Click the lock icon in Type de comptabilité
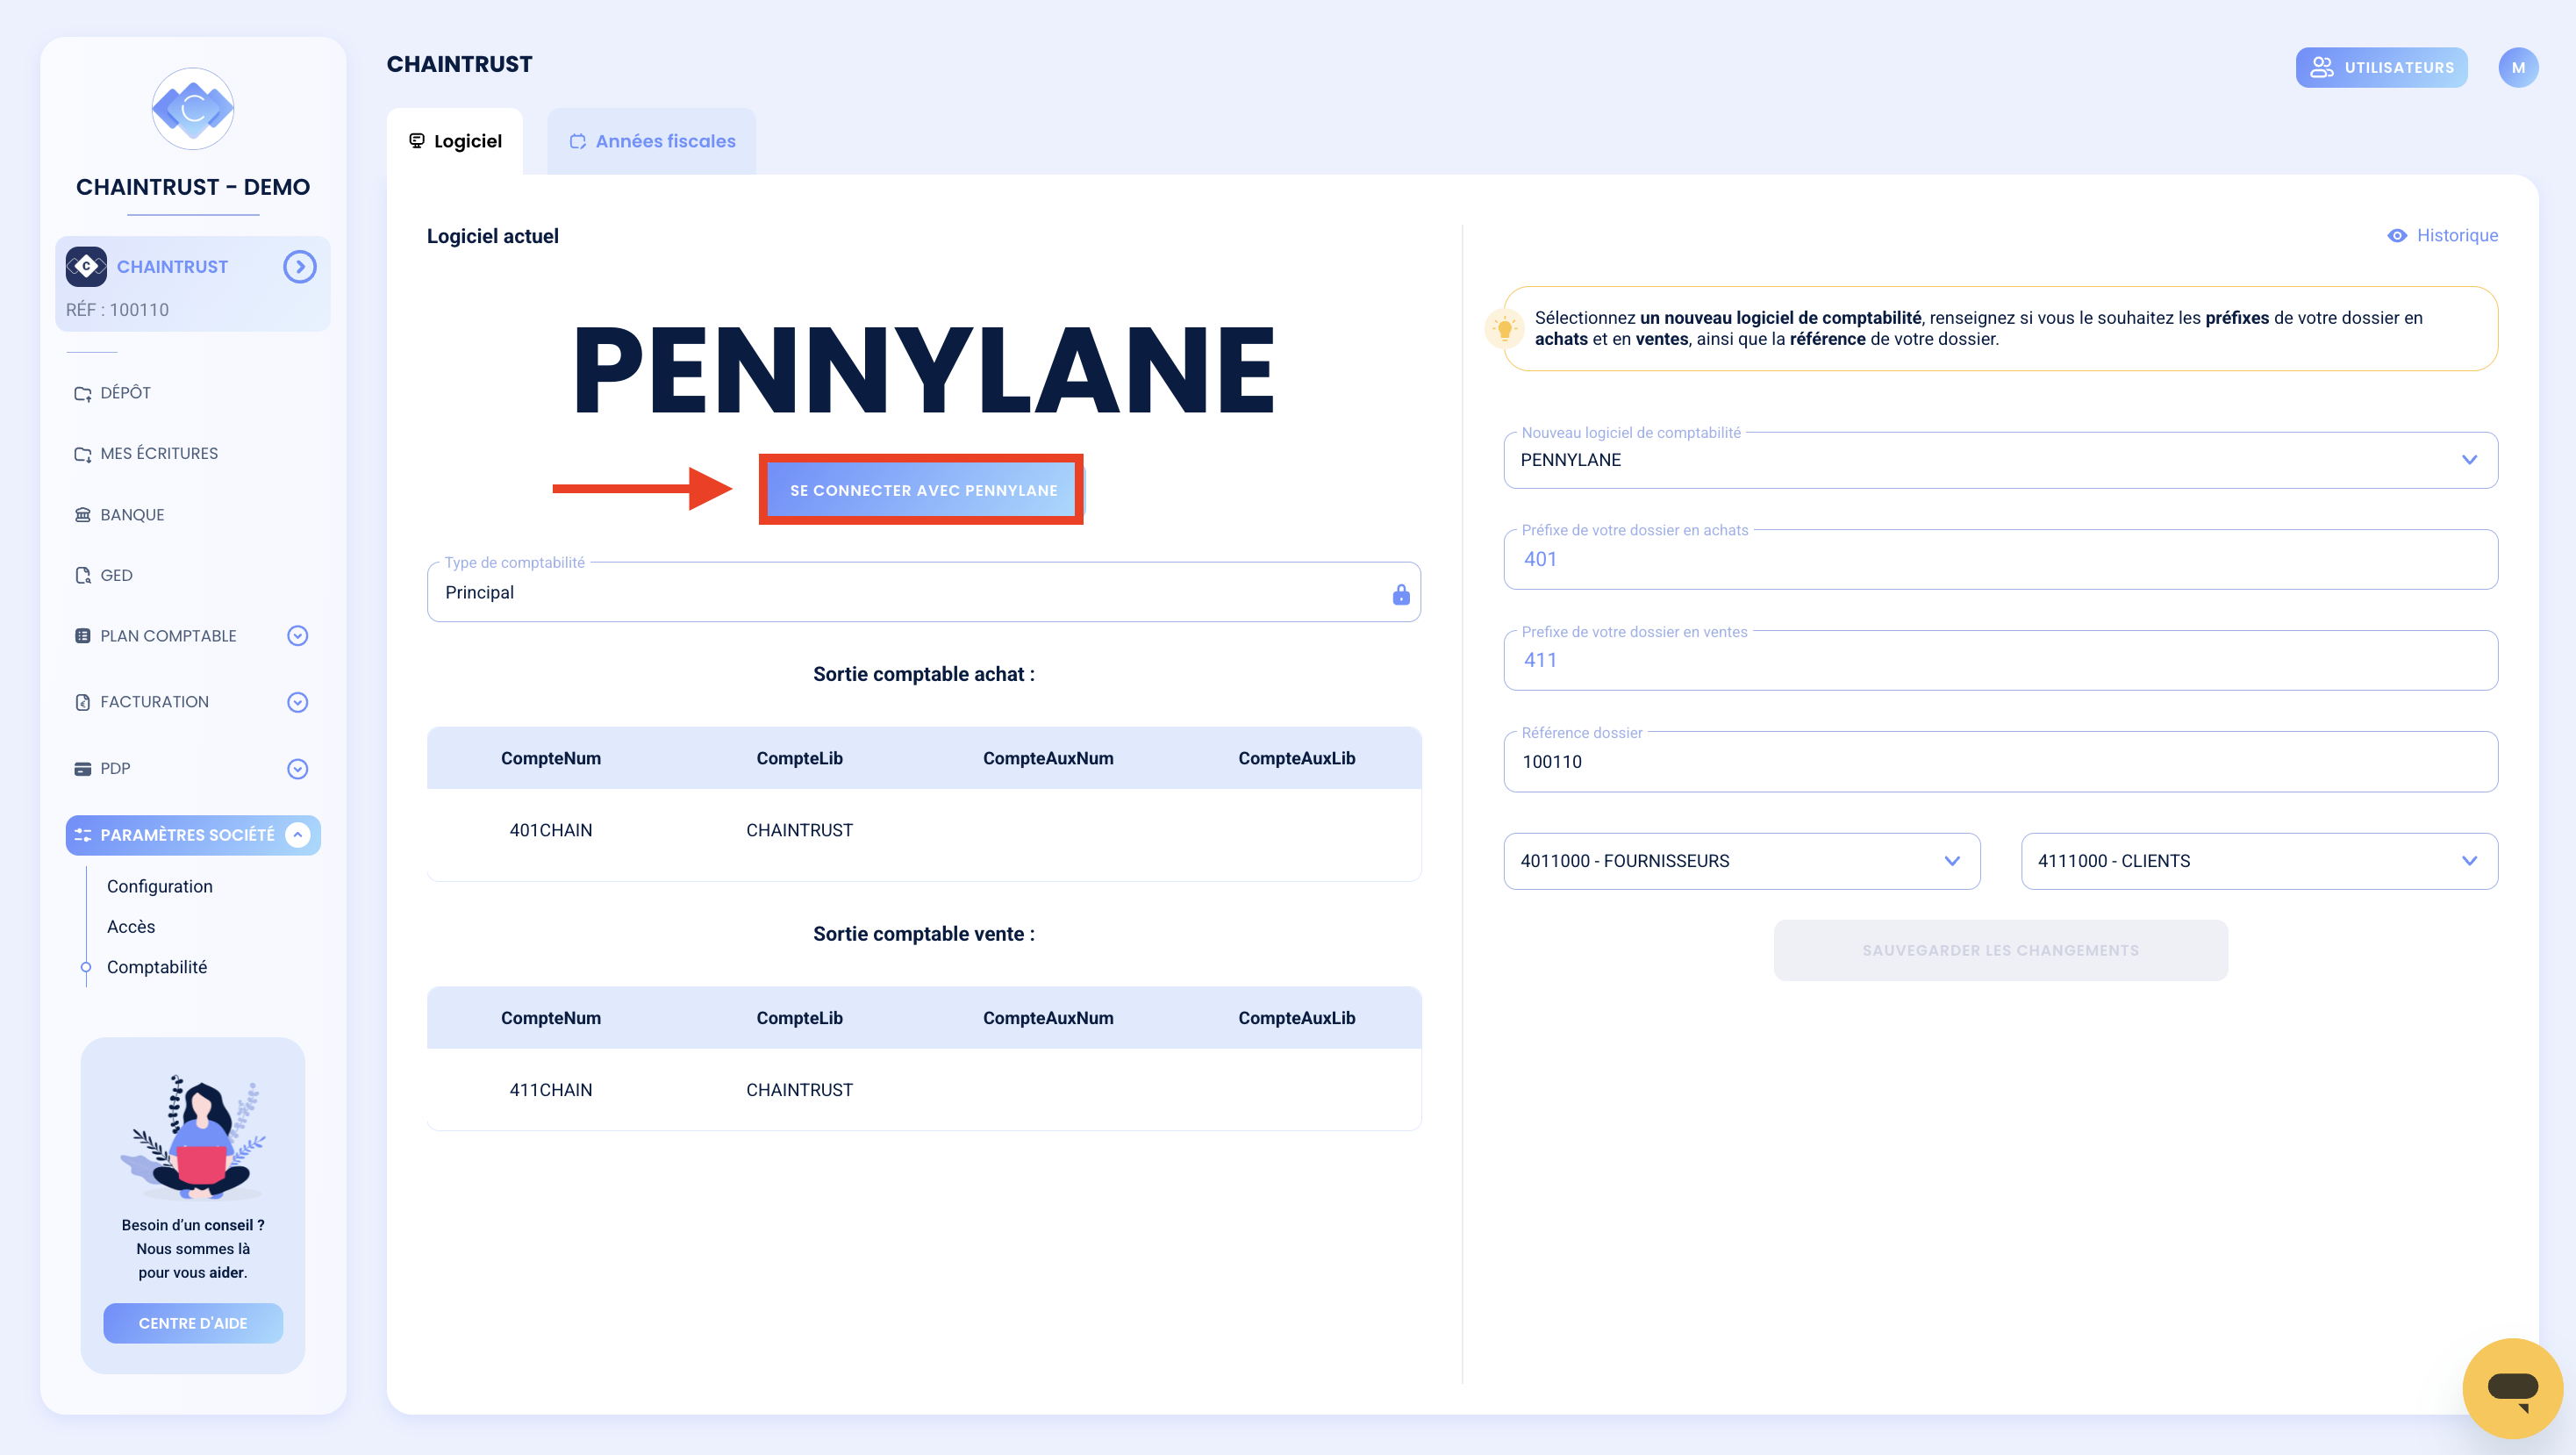 (x=1401, y=594)
